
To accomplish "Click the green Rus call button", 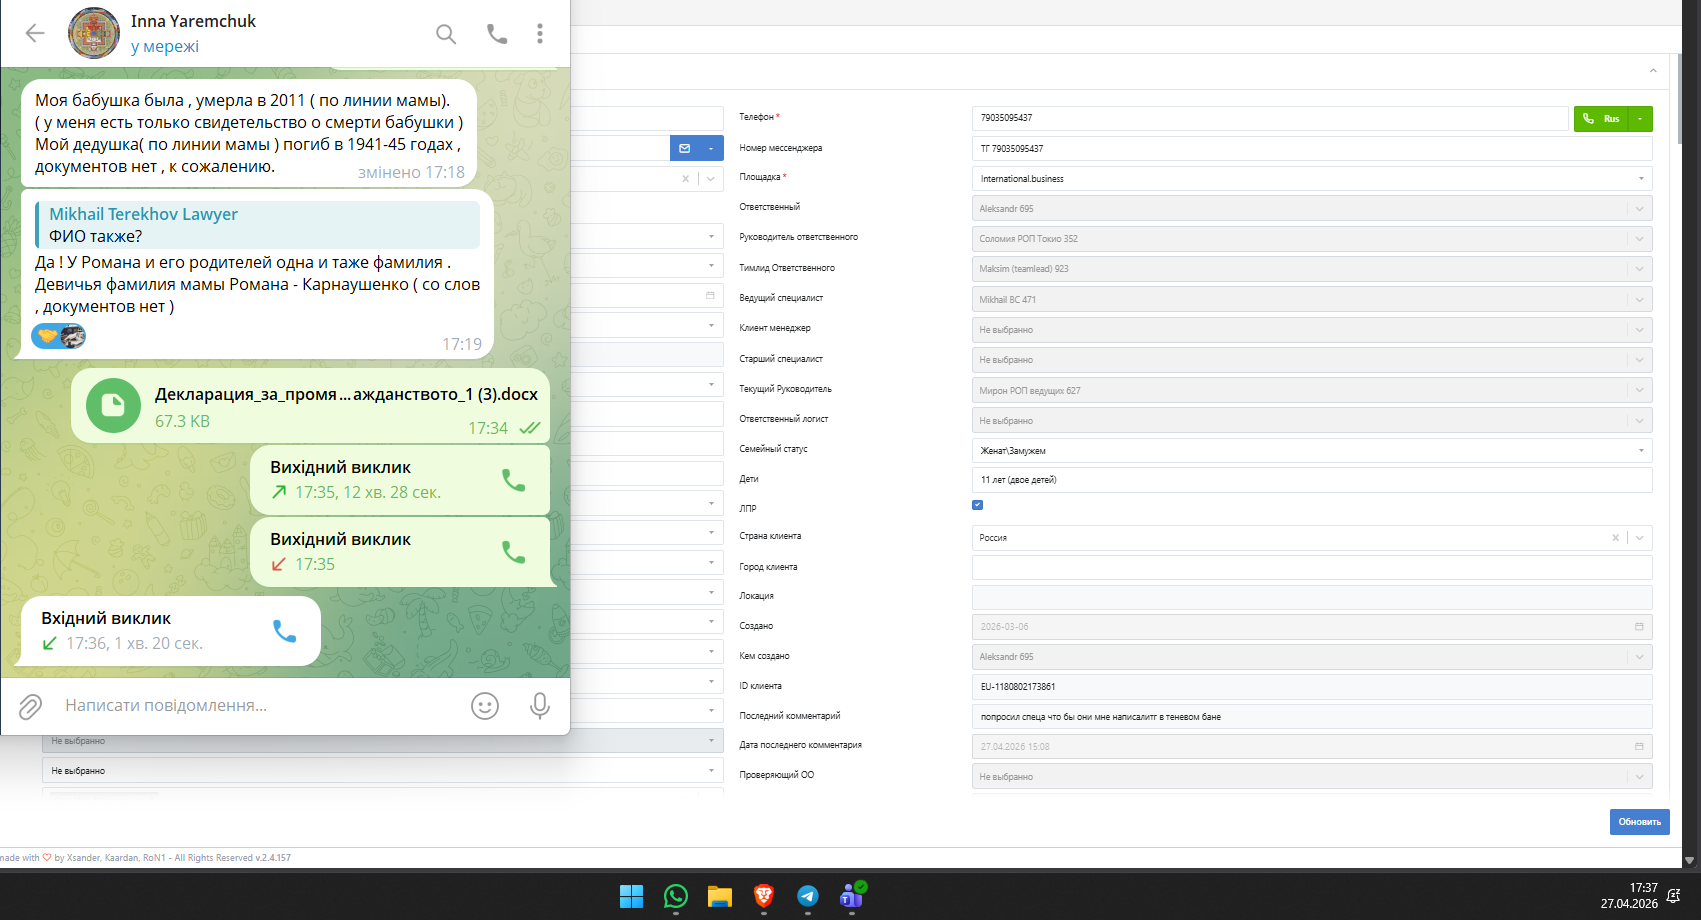I will click(1601, 119).
